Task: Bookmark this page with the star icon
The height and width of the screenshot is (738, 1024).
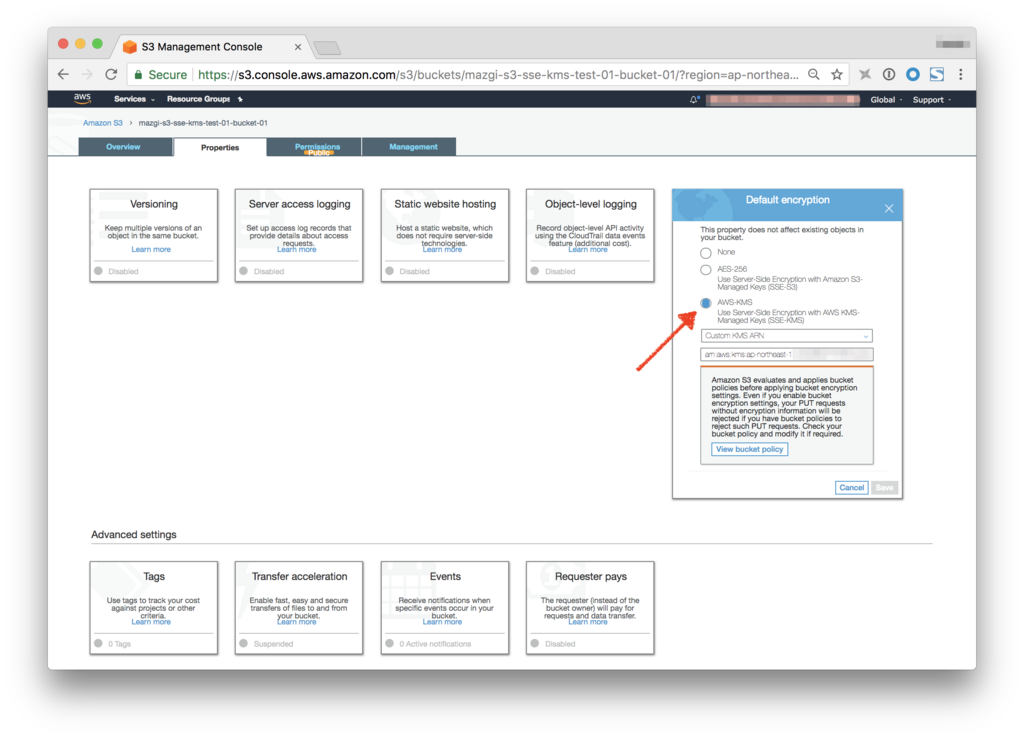Action: pyautogui.click(x=837, y=74)
